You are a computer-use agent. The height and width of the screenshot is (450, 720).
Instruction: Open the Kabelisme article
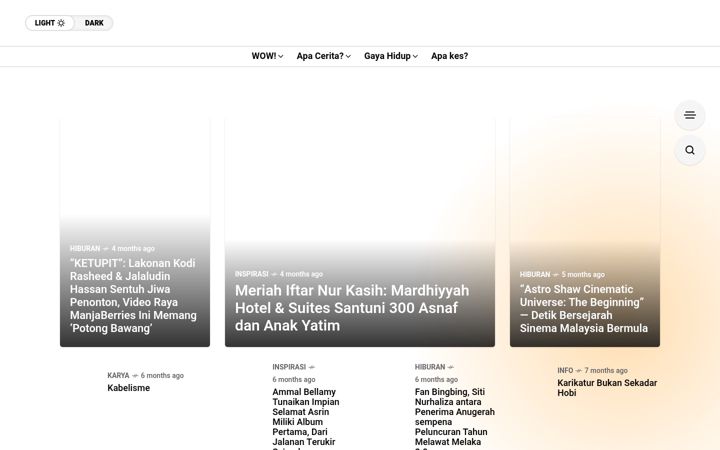(129, 388)
